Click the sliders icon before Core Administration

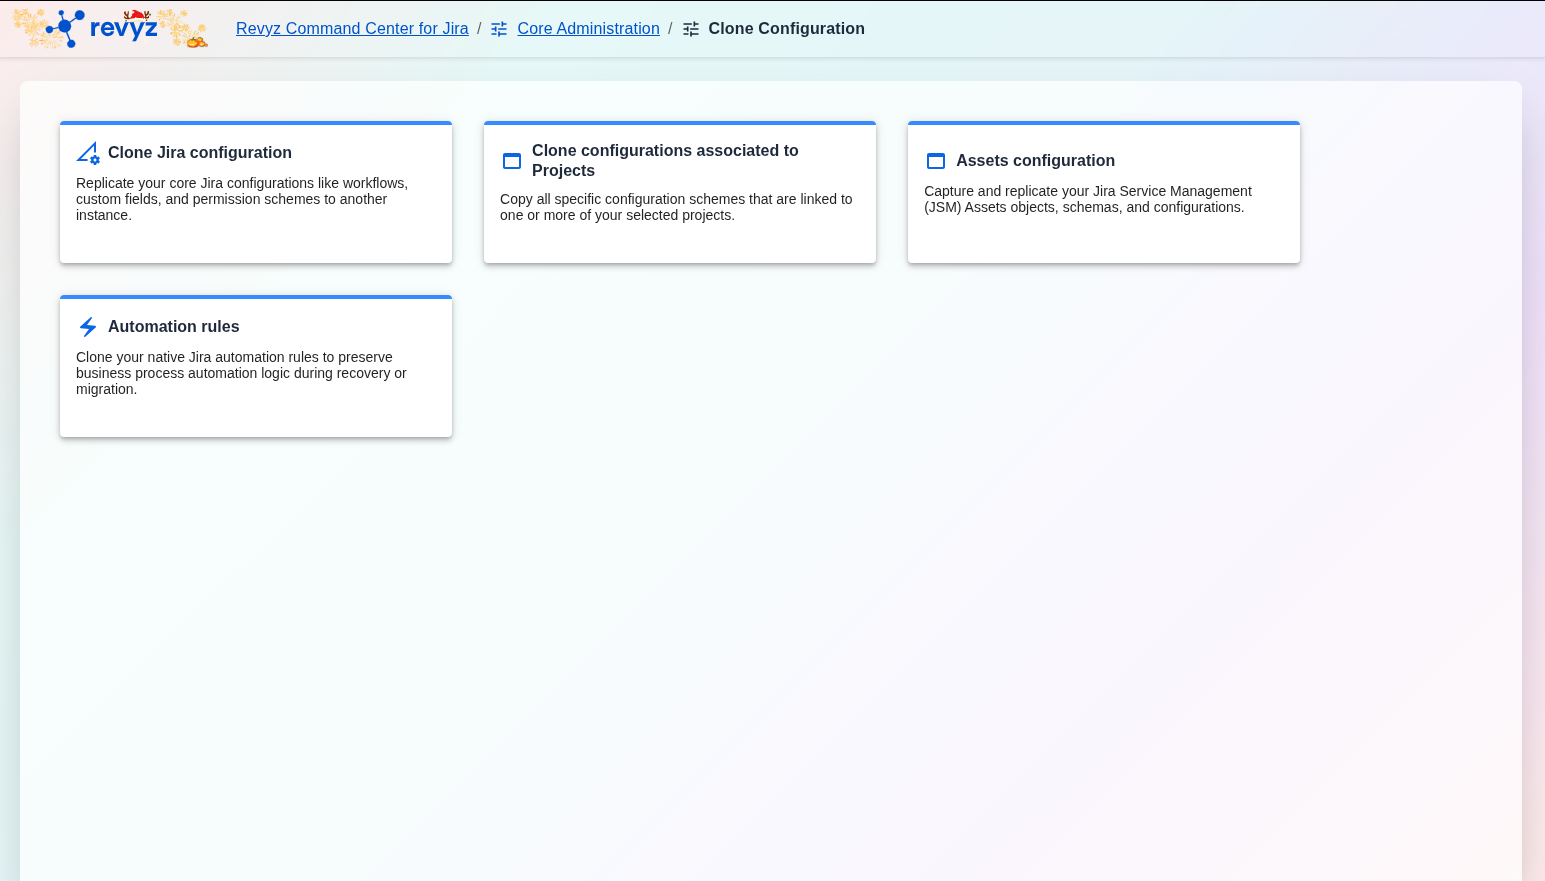pyautogui.click(x=499, y=29)
